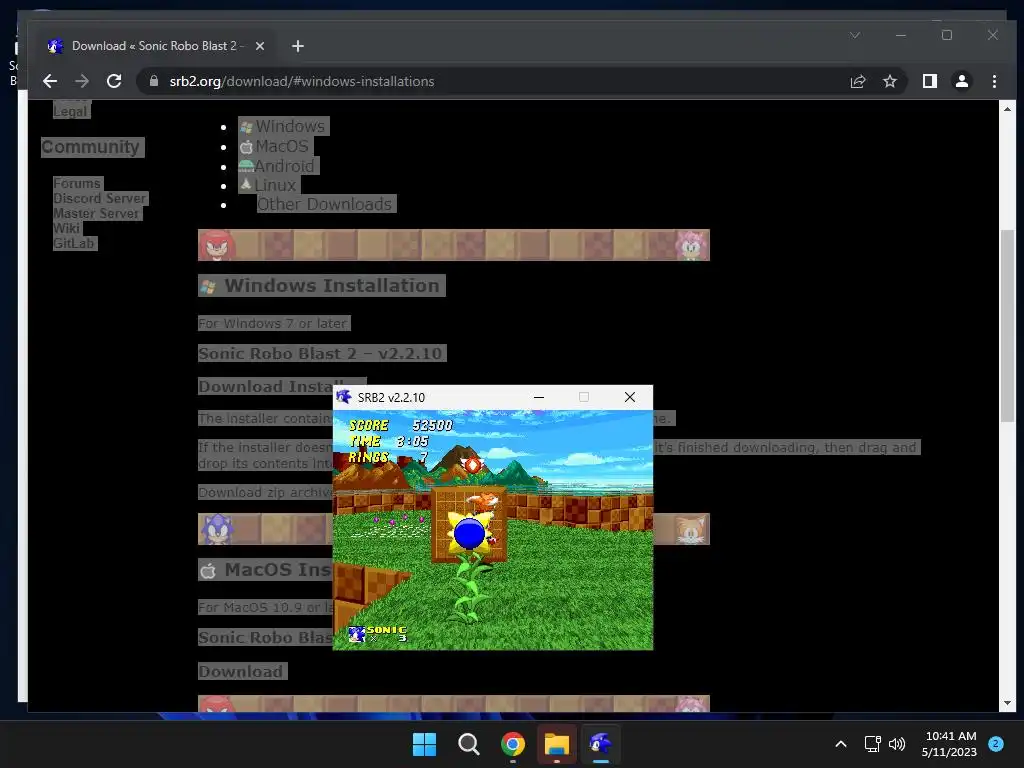Image resolution: width=1024 pixels, height=768 pixels.
Task: Open the Chrome profile menu
Action: click(961, 81)
